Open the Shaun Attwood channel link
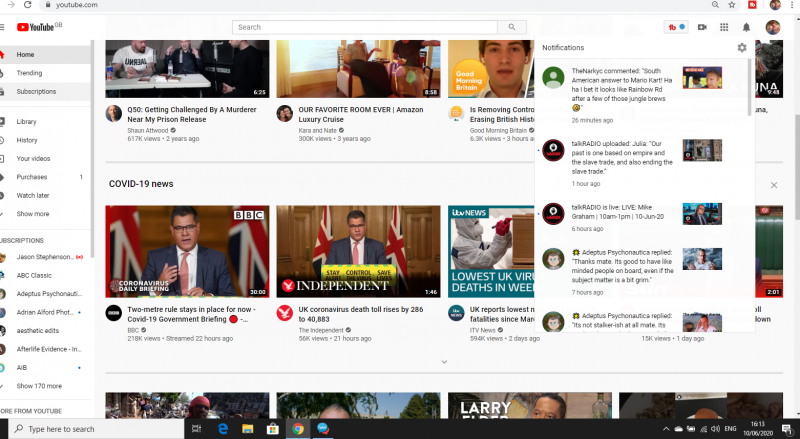 (149, 130)
